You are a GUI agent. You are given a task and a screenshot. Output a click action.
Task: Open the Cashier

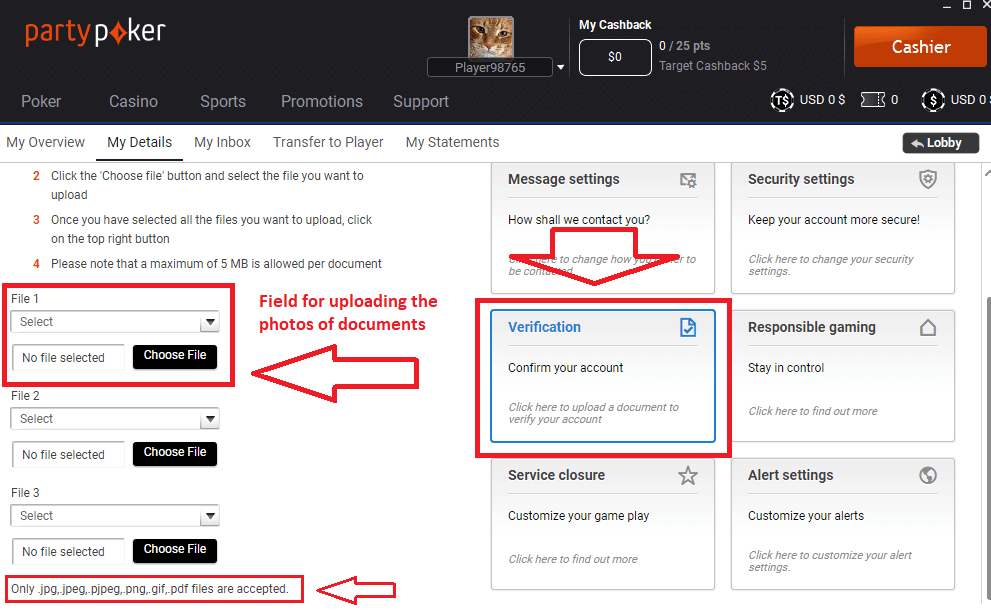[x=920, y=47]
